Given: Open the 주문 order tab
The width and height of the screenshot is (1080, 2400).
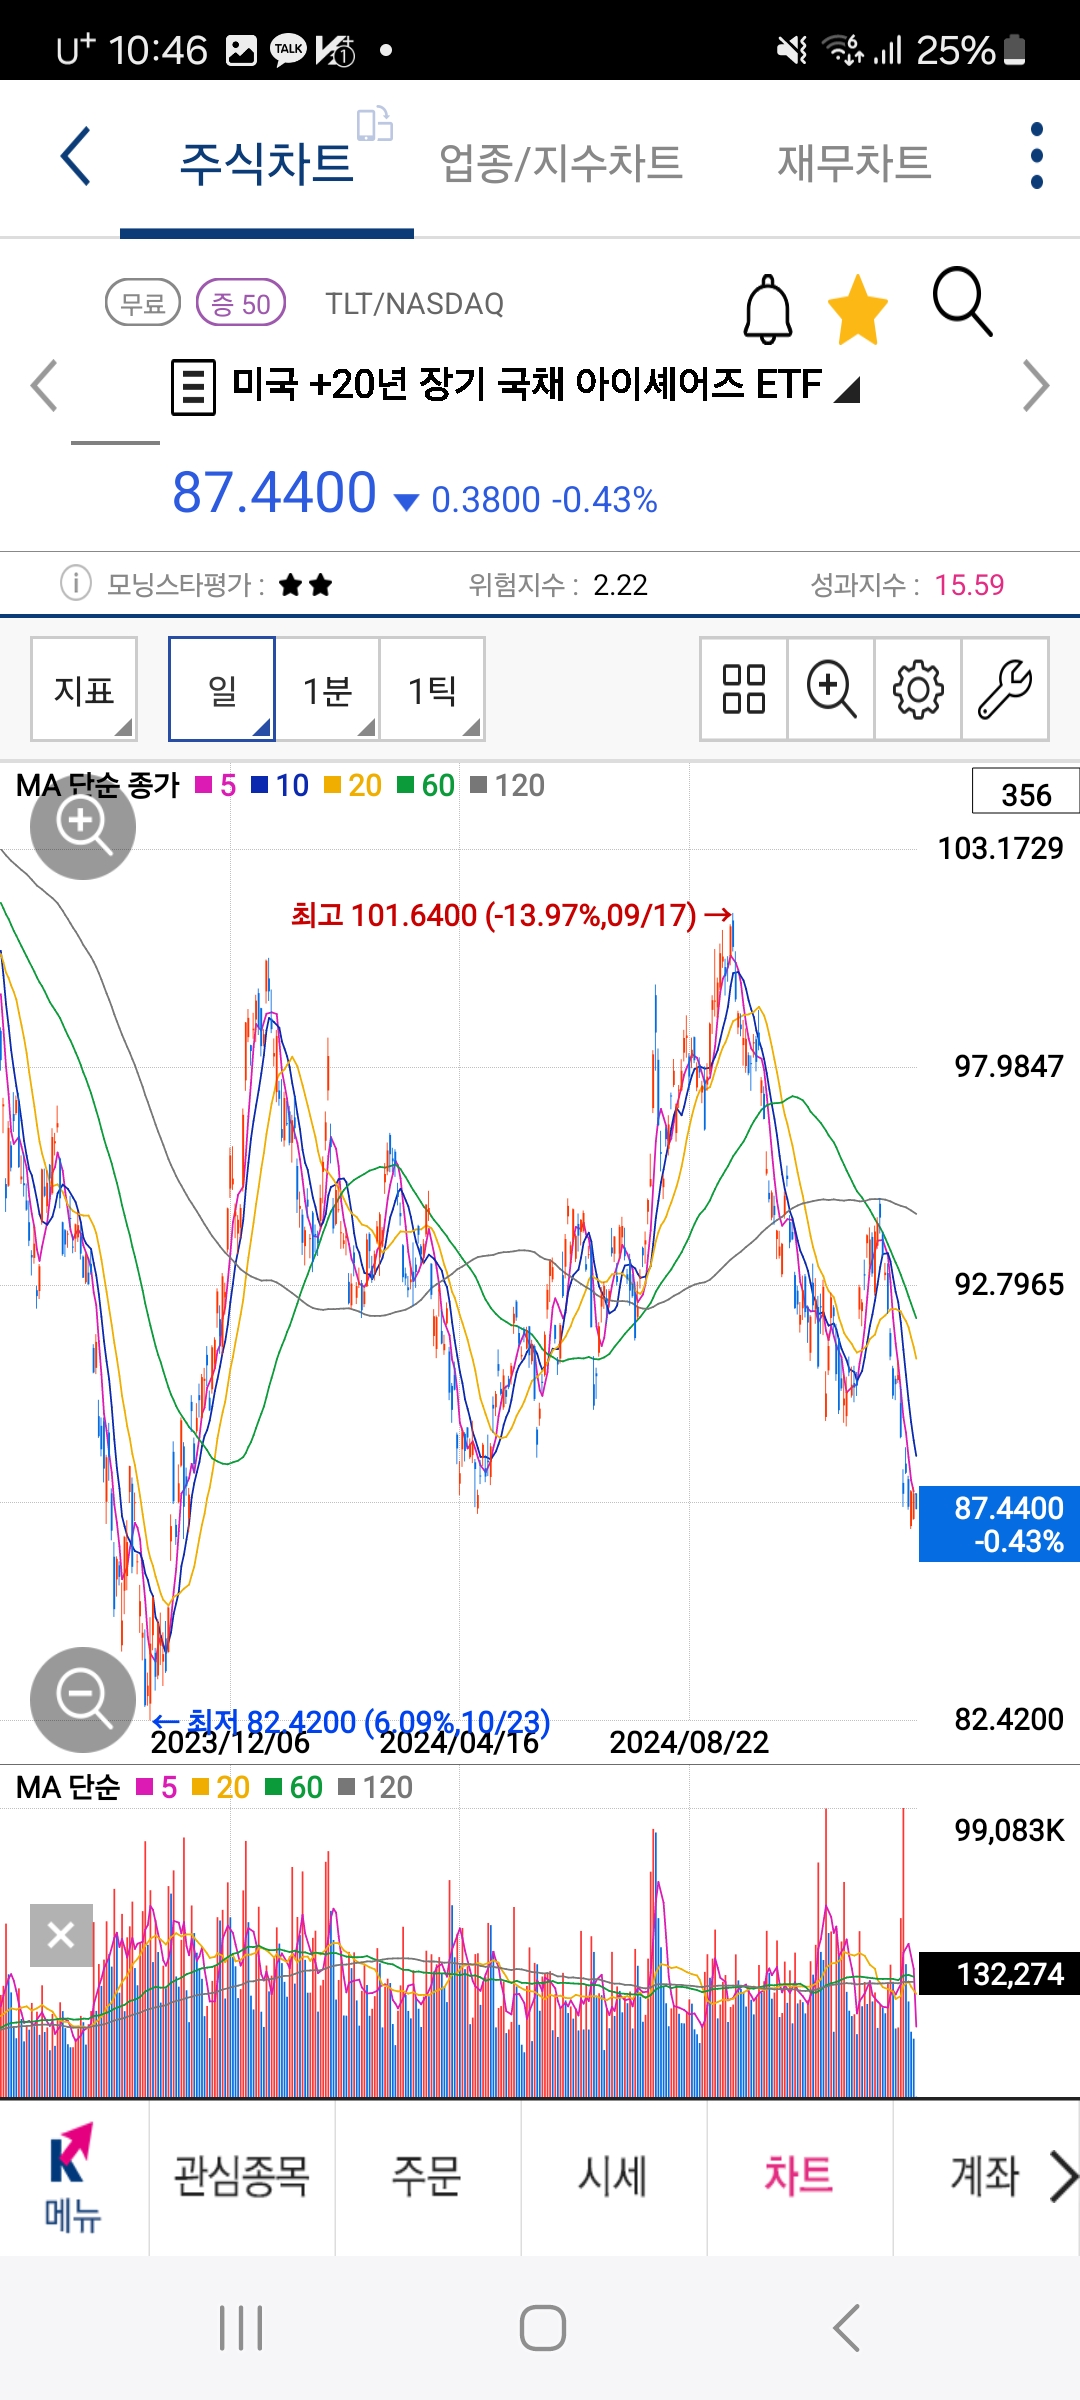Looking at the screenshot, I should [x=427, y=2176].
